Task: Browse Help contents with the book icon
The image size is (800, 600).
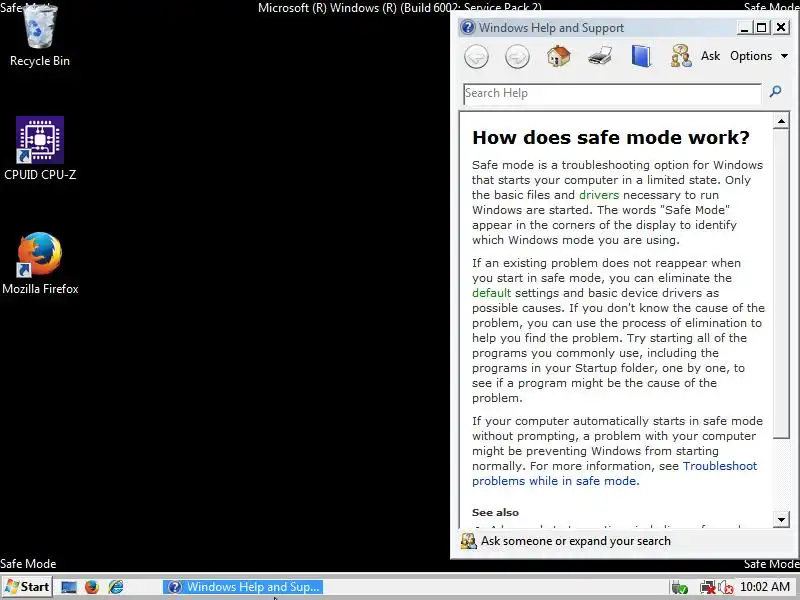Action: pyautogui.click(x=641, y=56)
